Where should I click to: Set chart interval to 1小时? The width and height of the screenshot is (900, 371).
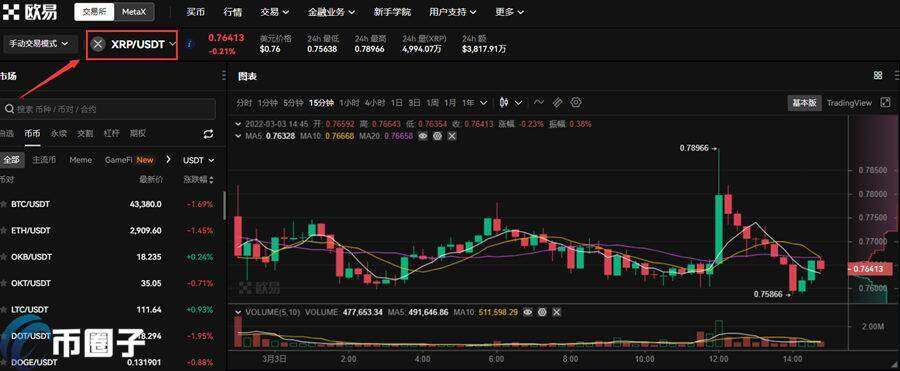(x=349, y=103)
